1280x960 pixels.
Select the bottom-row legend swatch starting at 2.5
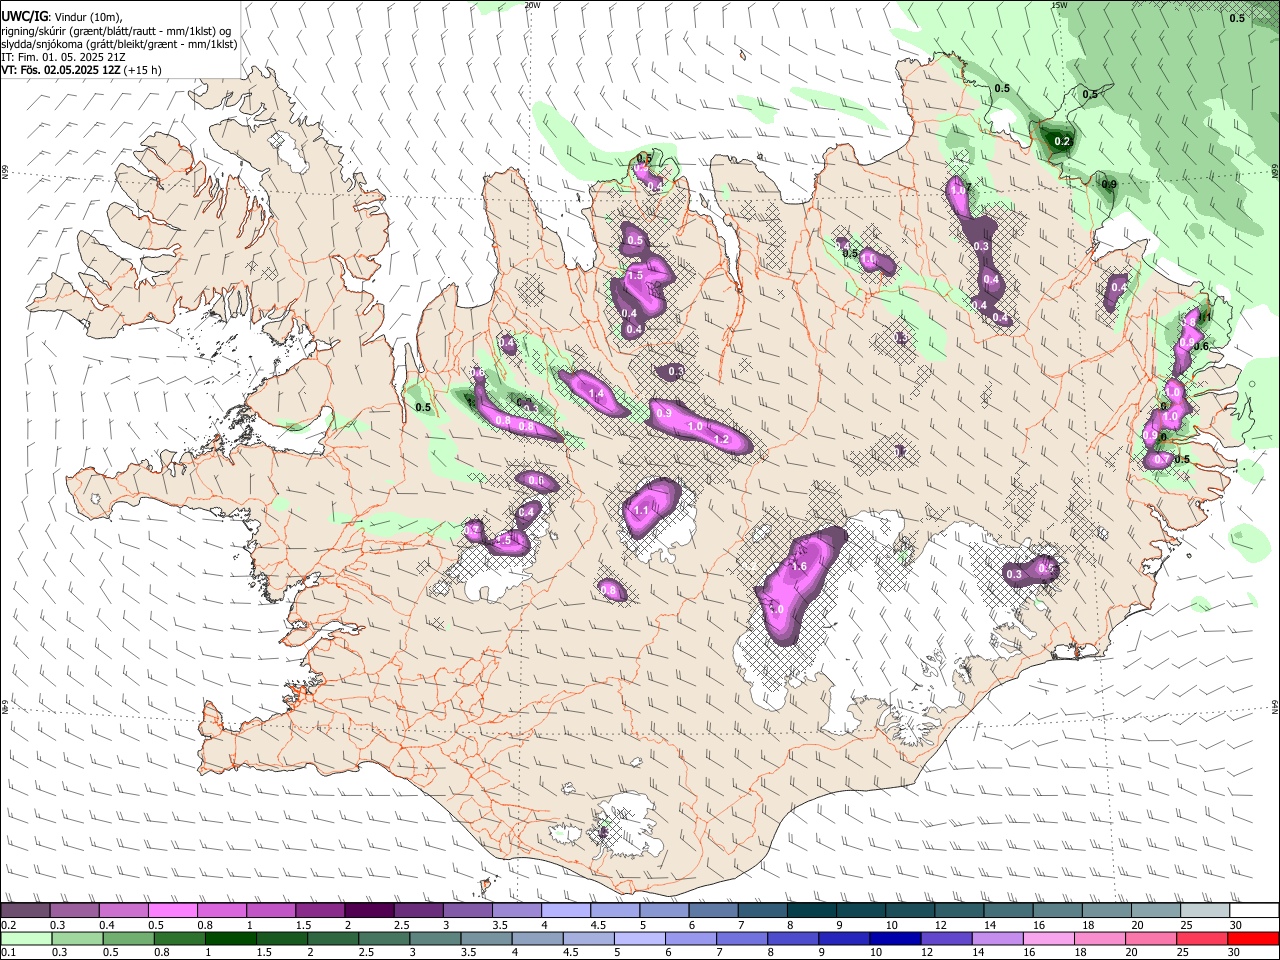[383, 938]
